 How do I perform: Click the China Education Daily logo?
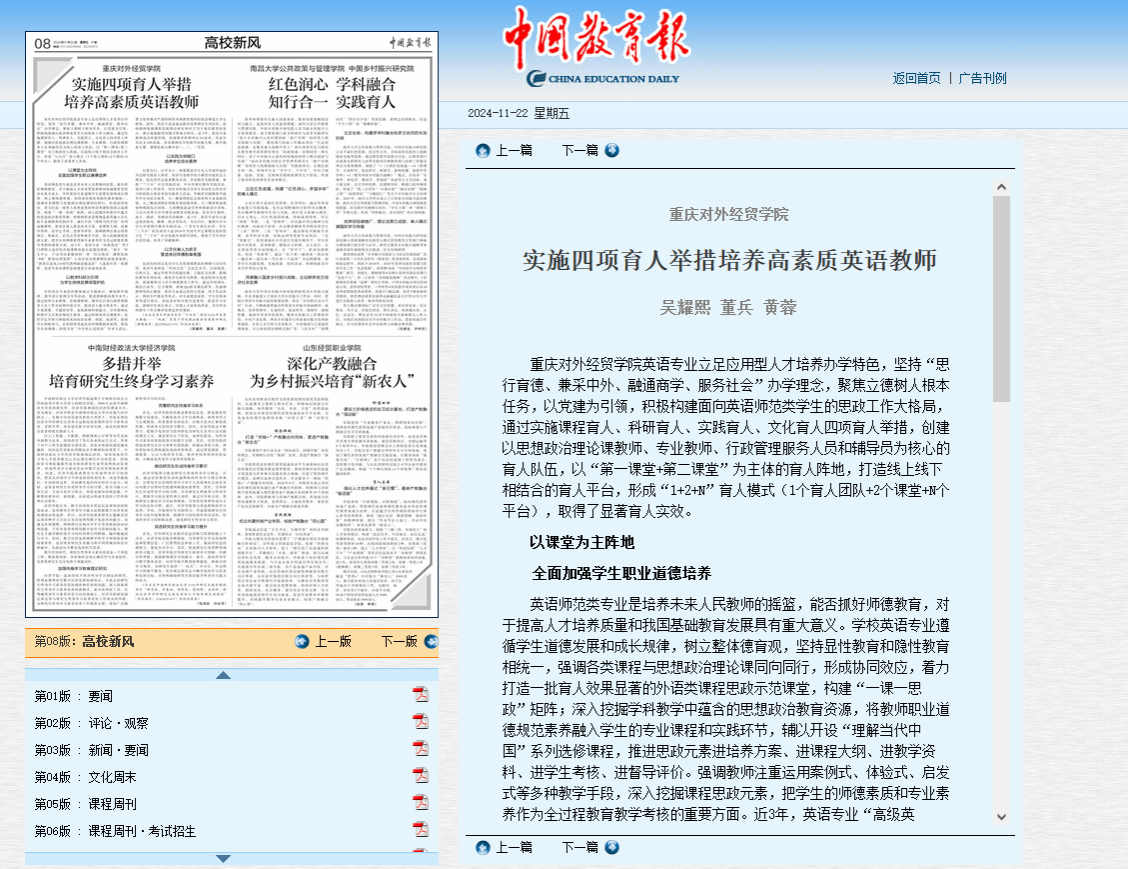click(596, 50)
